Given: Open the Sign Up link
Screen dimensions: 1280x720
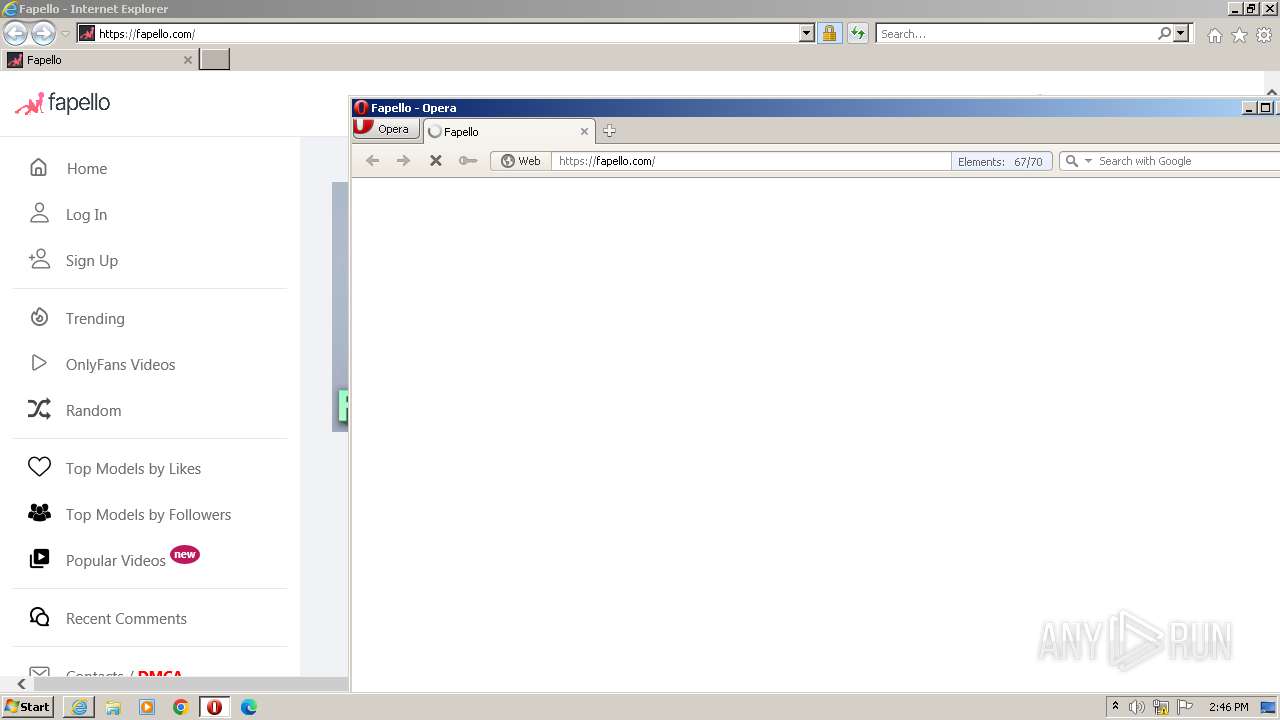Looking at the screenshot, I should coord(92,260).
